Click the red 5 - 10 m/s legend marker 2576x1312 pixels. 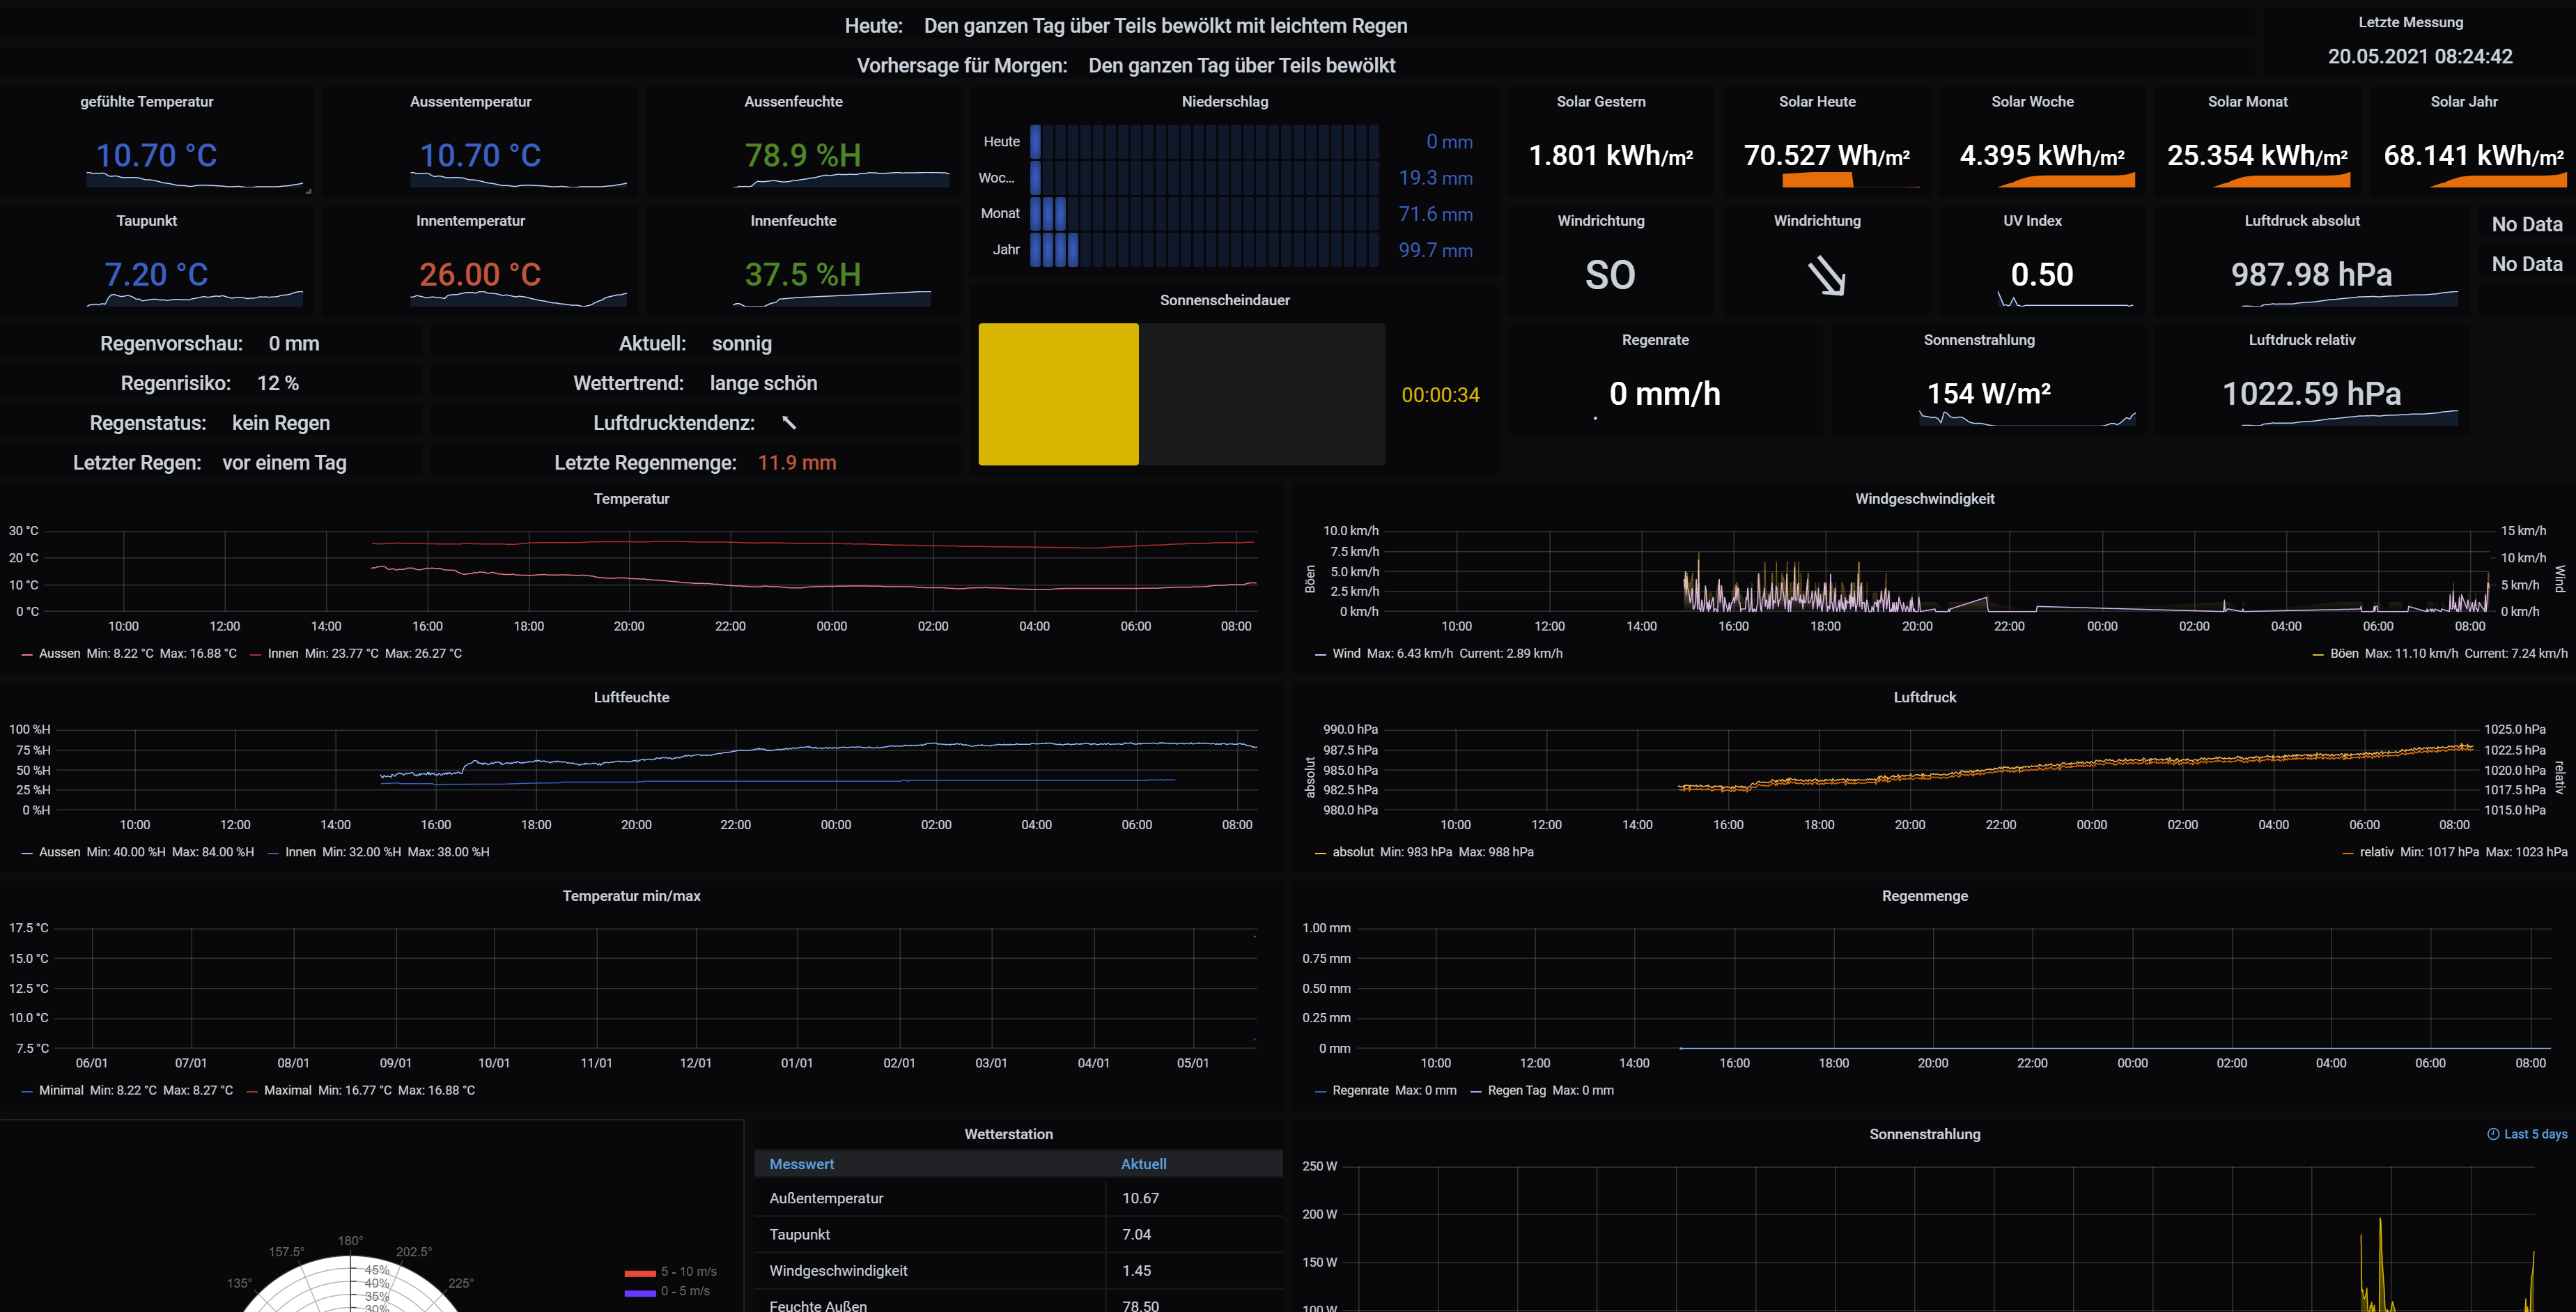pyautogui.click(x=640, y=1273)
